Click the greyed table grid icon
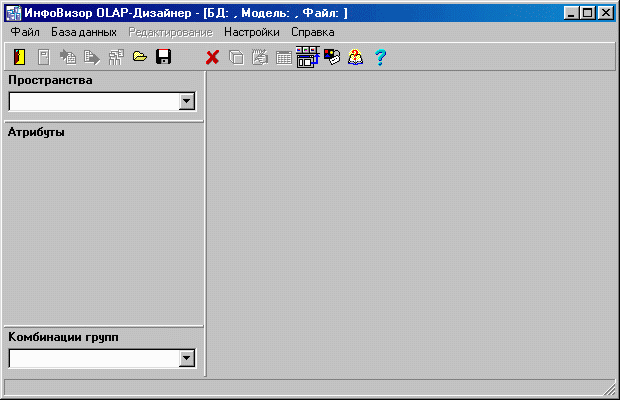The image size is (620, 400). [284, 58]
